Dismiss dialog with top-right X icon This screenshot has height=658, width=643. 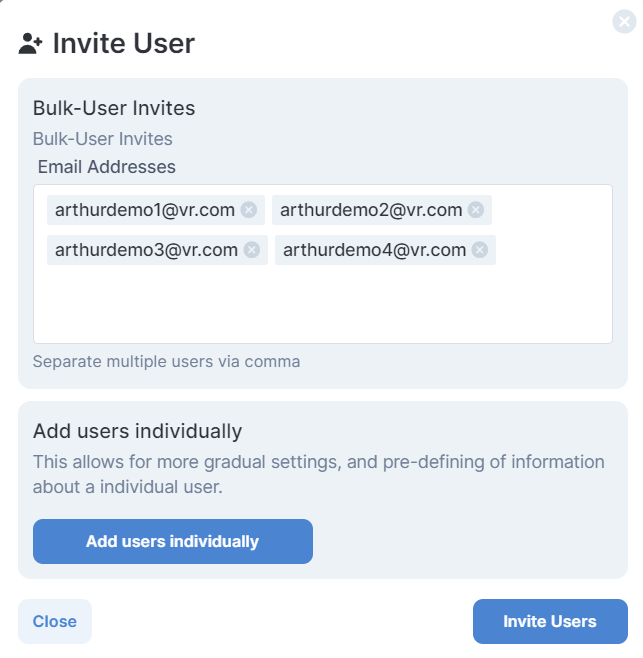click(x=624, y=21)
